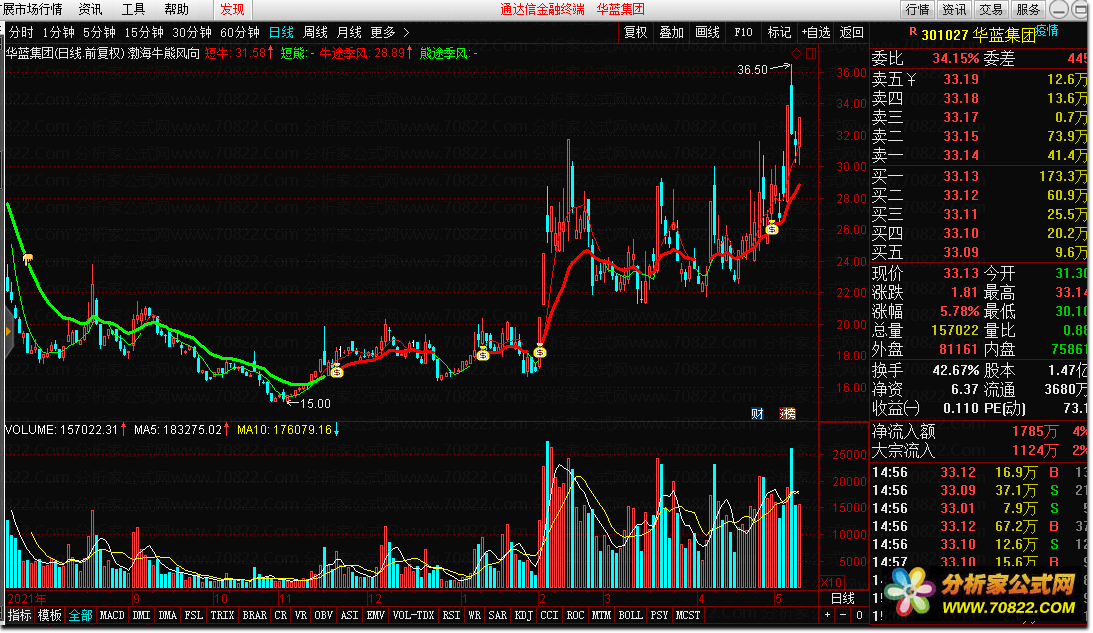The image size is (1093, 633).
Task: Click the money bag signal near May
Action: (772, 228)
